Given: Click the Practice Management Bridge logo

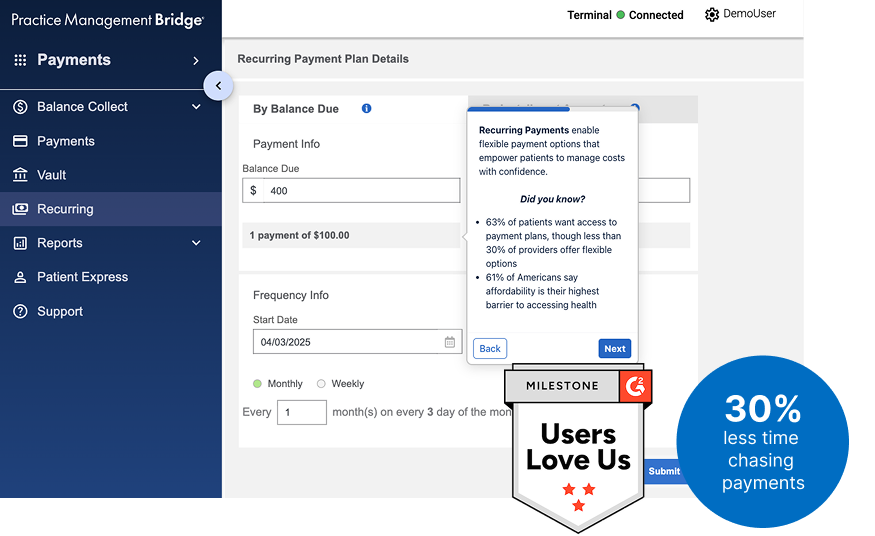Looking at the screenshot, I should click(108, 20).
